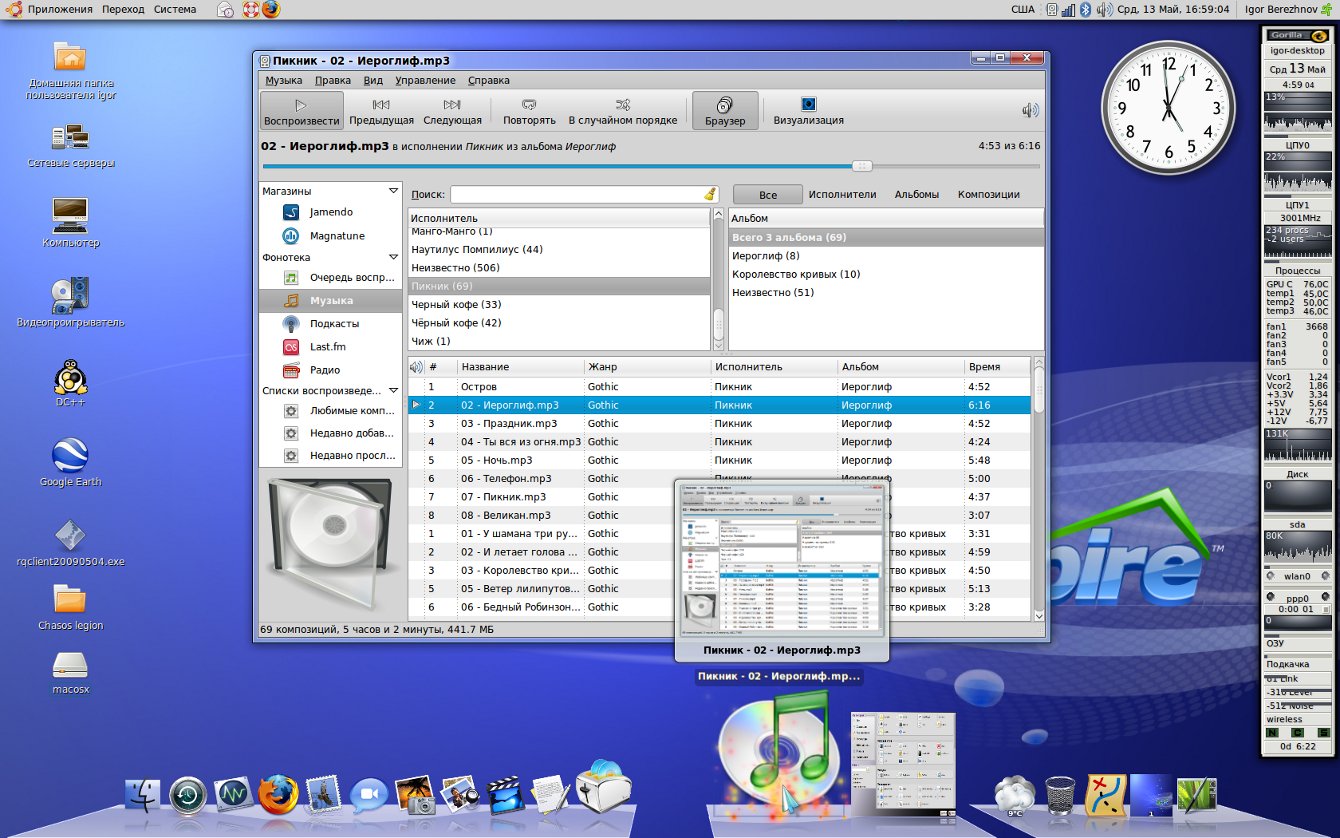Collapse the Списки воспроизведения section arrow
Image resolution: width=1340 pixels, height=838 pixels.
point(393,390)
